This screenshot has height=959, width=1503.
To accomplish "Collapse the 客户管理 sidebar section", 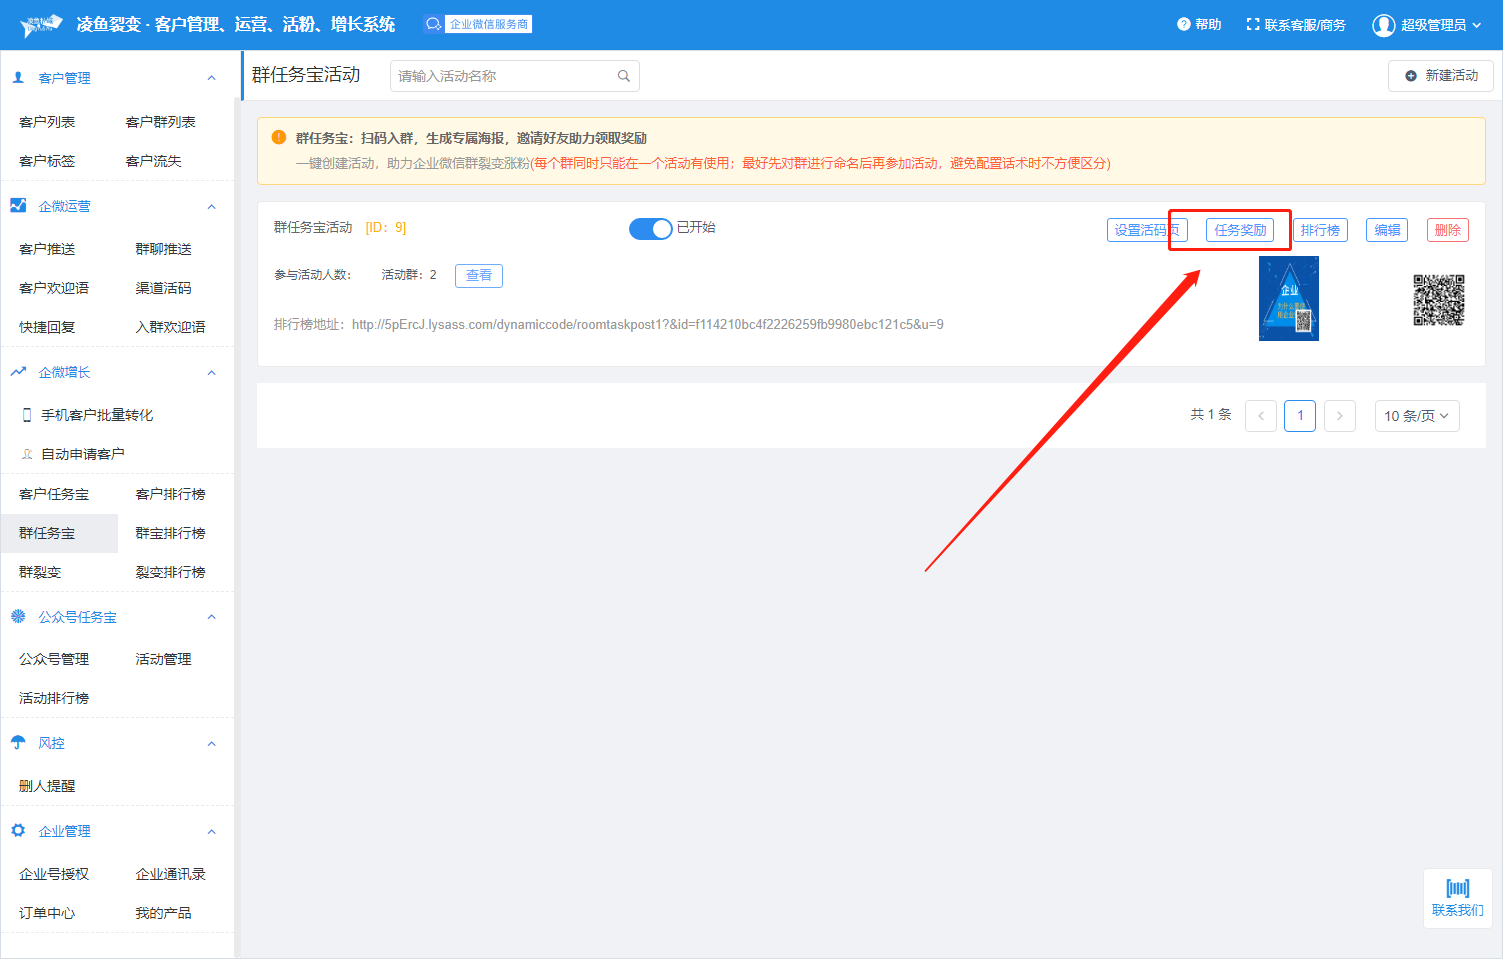I will 211,78.
